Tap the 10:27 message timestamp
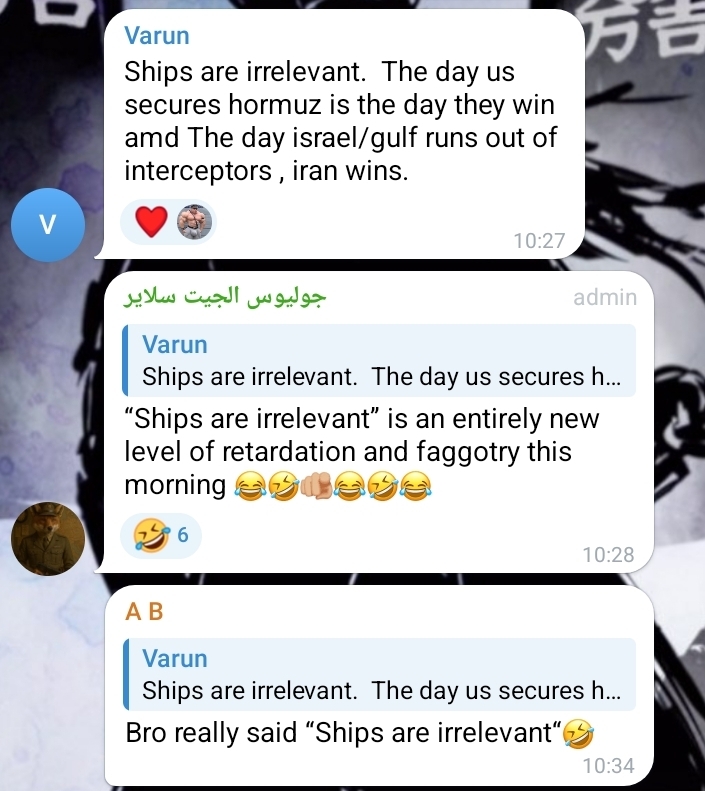Screen dimensions: 705x791 click(539, 241)
